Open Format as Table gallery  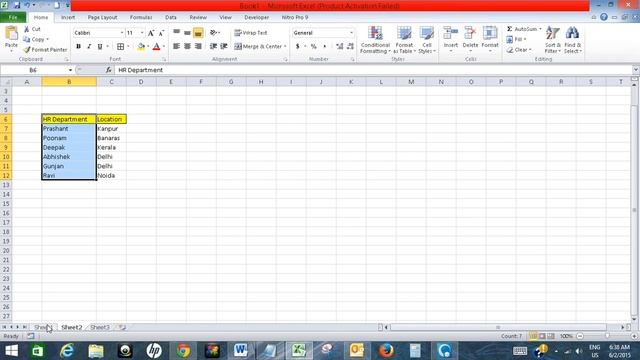point(404,40)
